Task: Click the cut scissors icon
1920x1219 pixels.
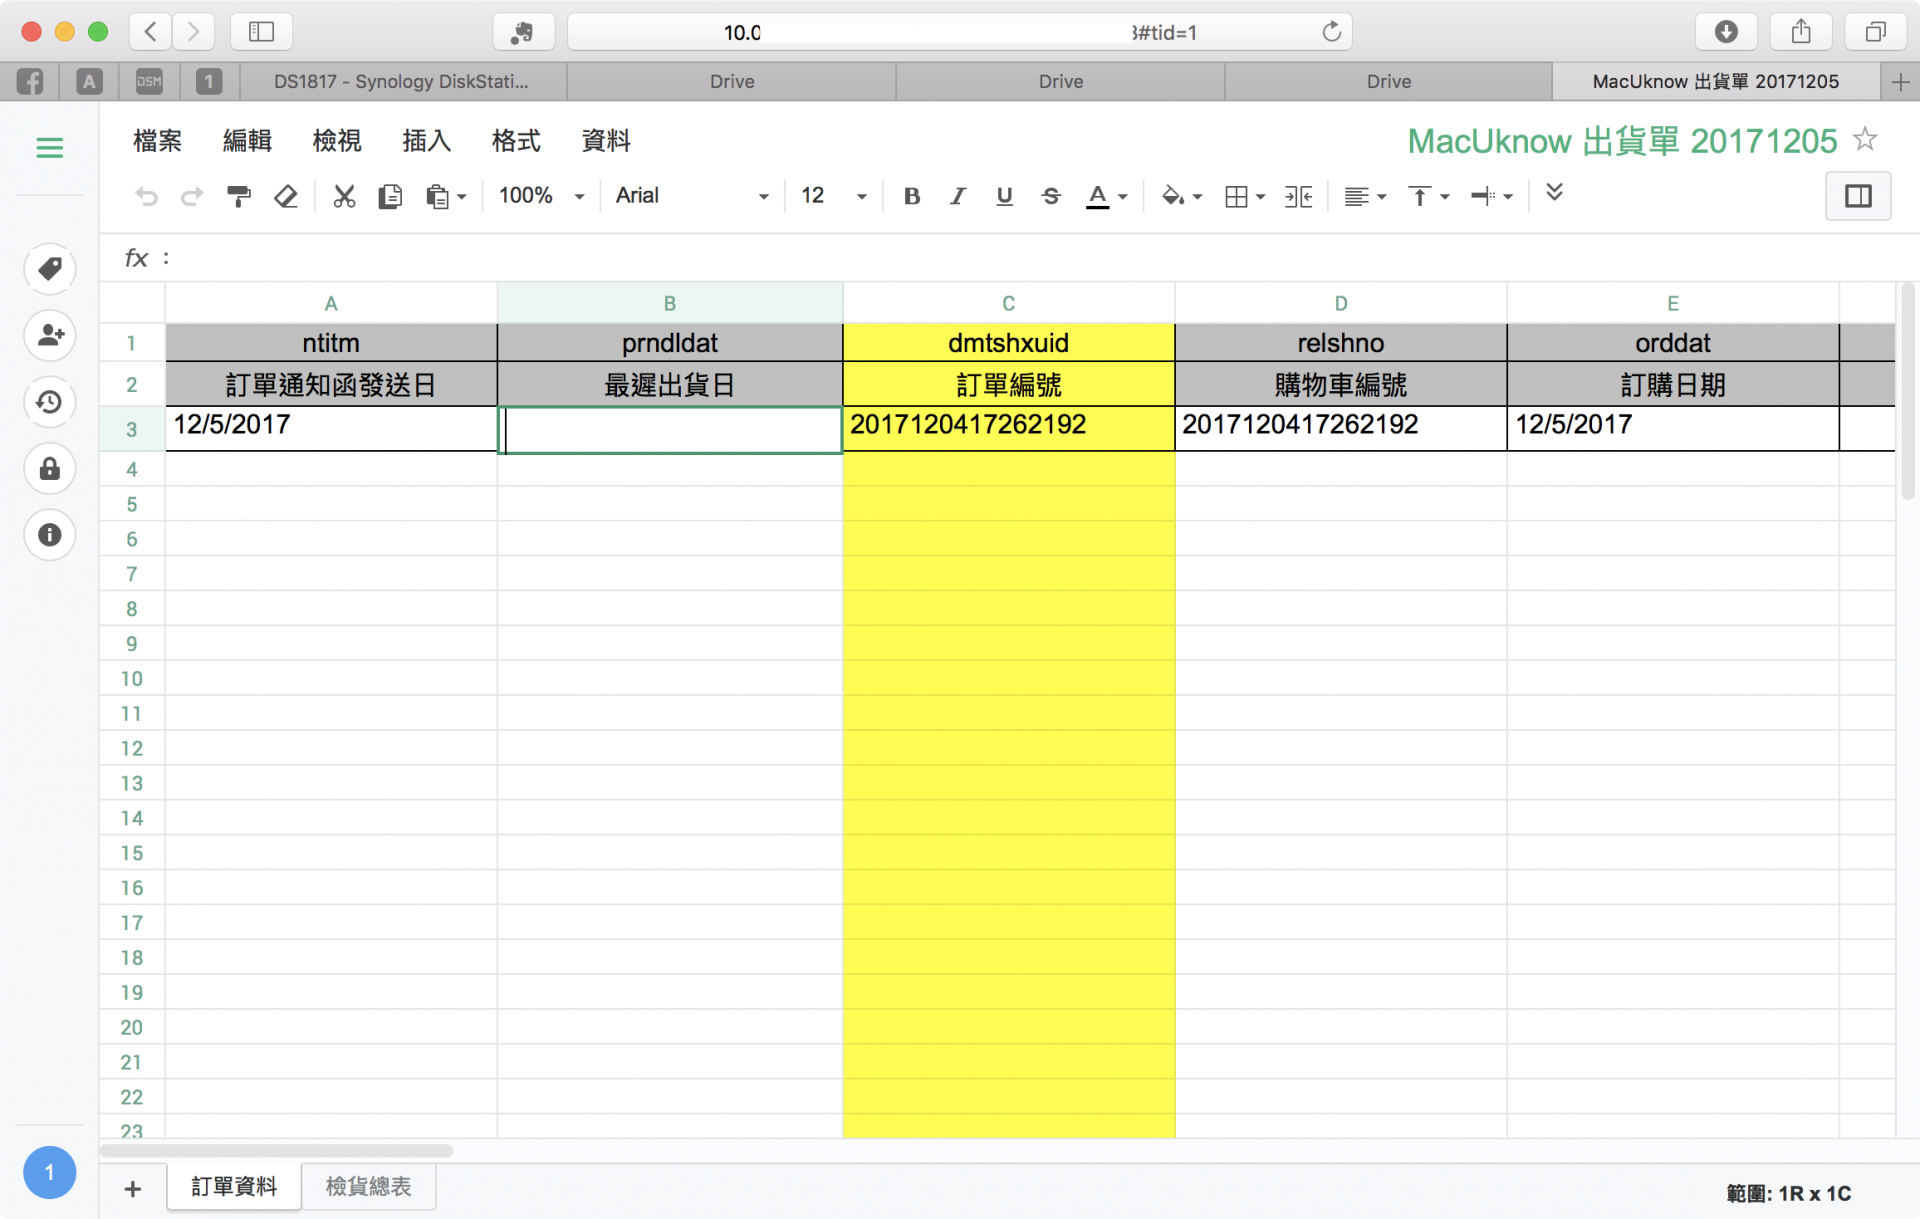Action: pyautogui.click(x=344, y=196)
